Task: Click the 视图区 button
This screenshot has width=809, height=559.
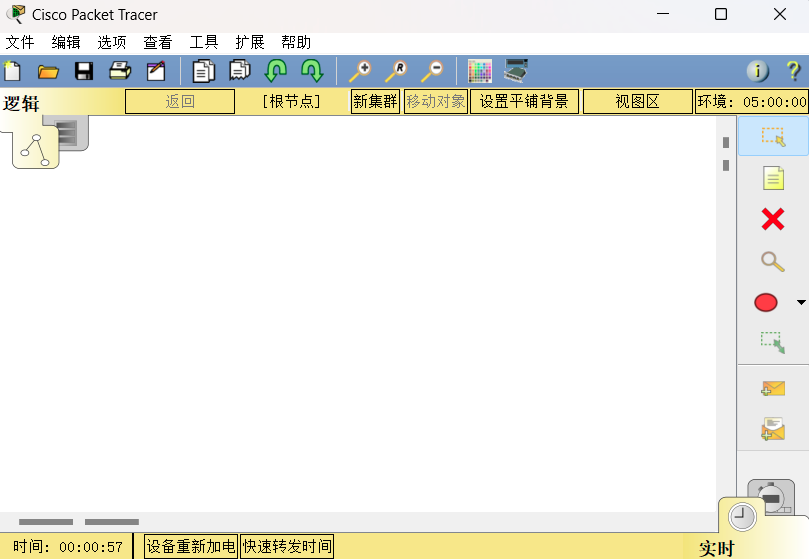Action: [638, 101]
